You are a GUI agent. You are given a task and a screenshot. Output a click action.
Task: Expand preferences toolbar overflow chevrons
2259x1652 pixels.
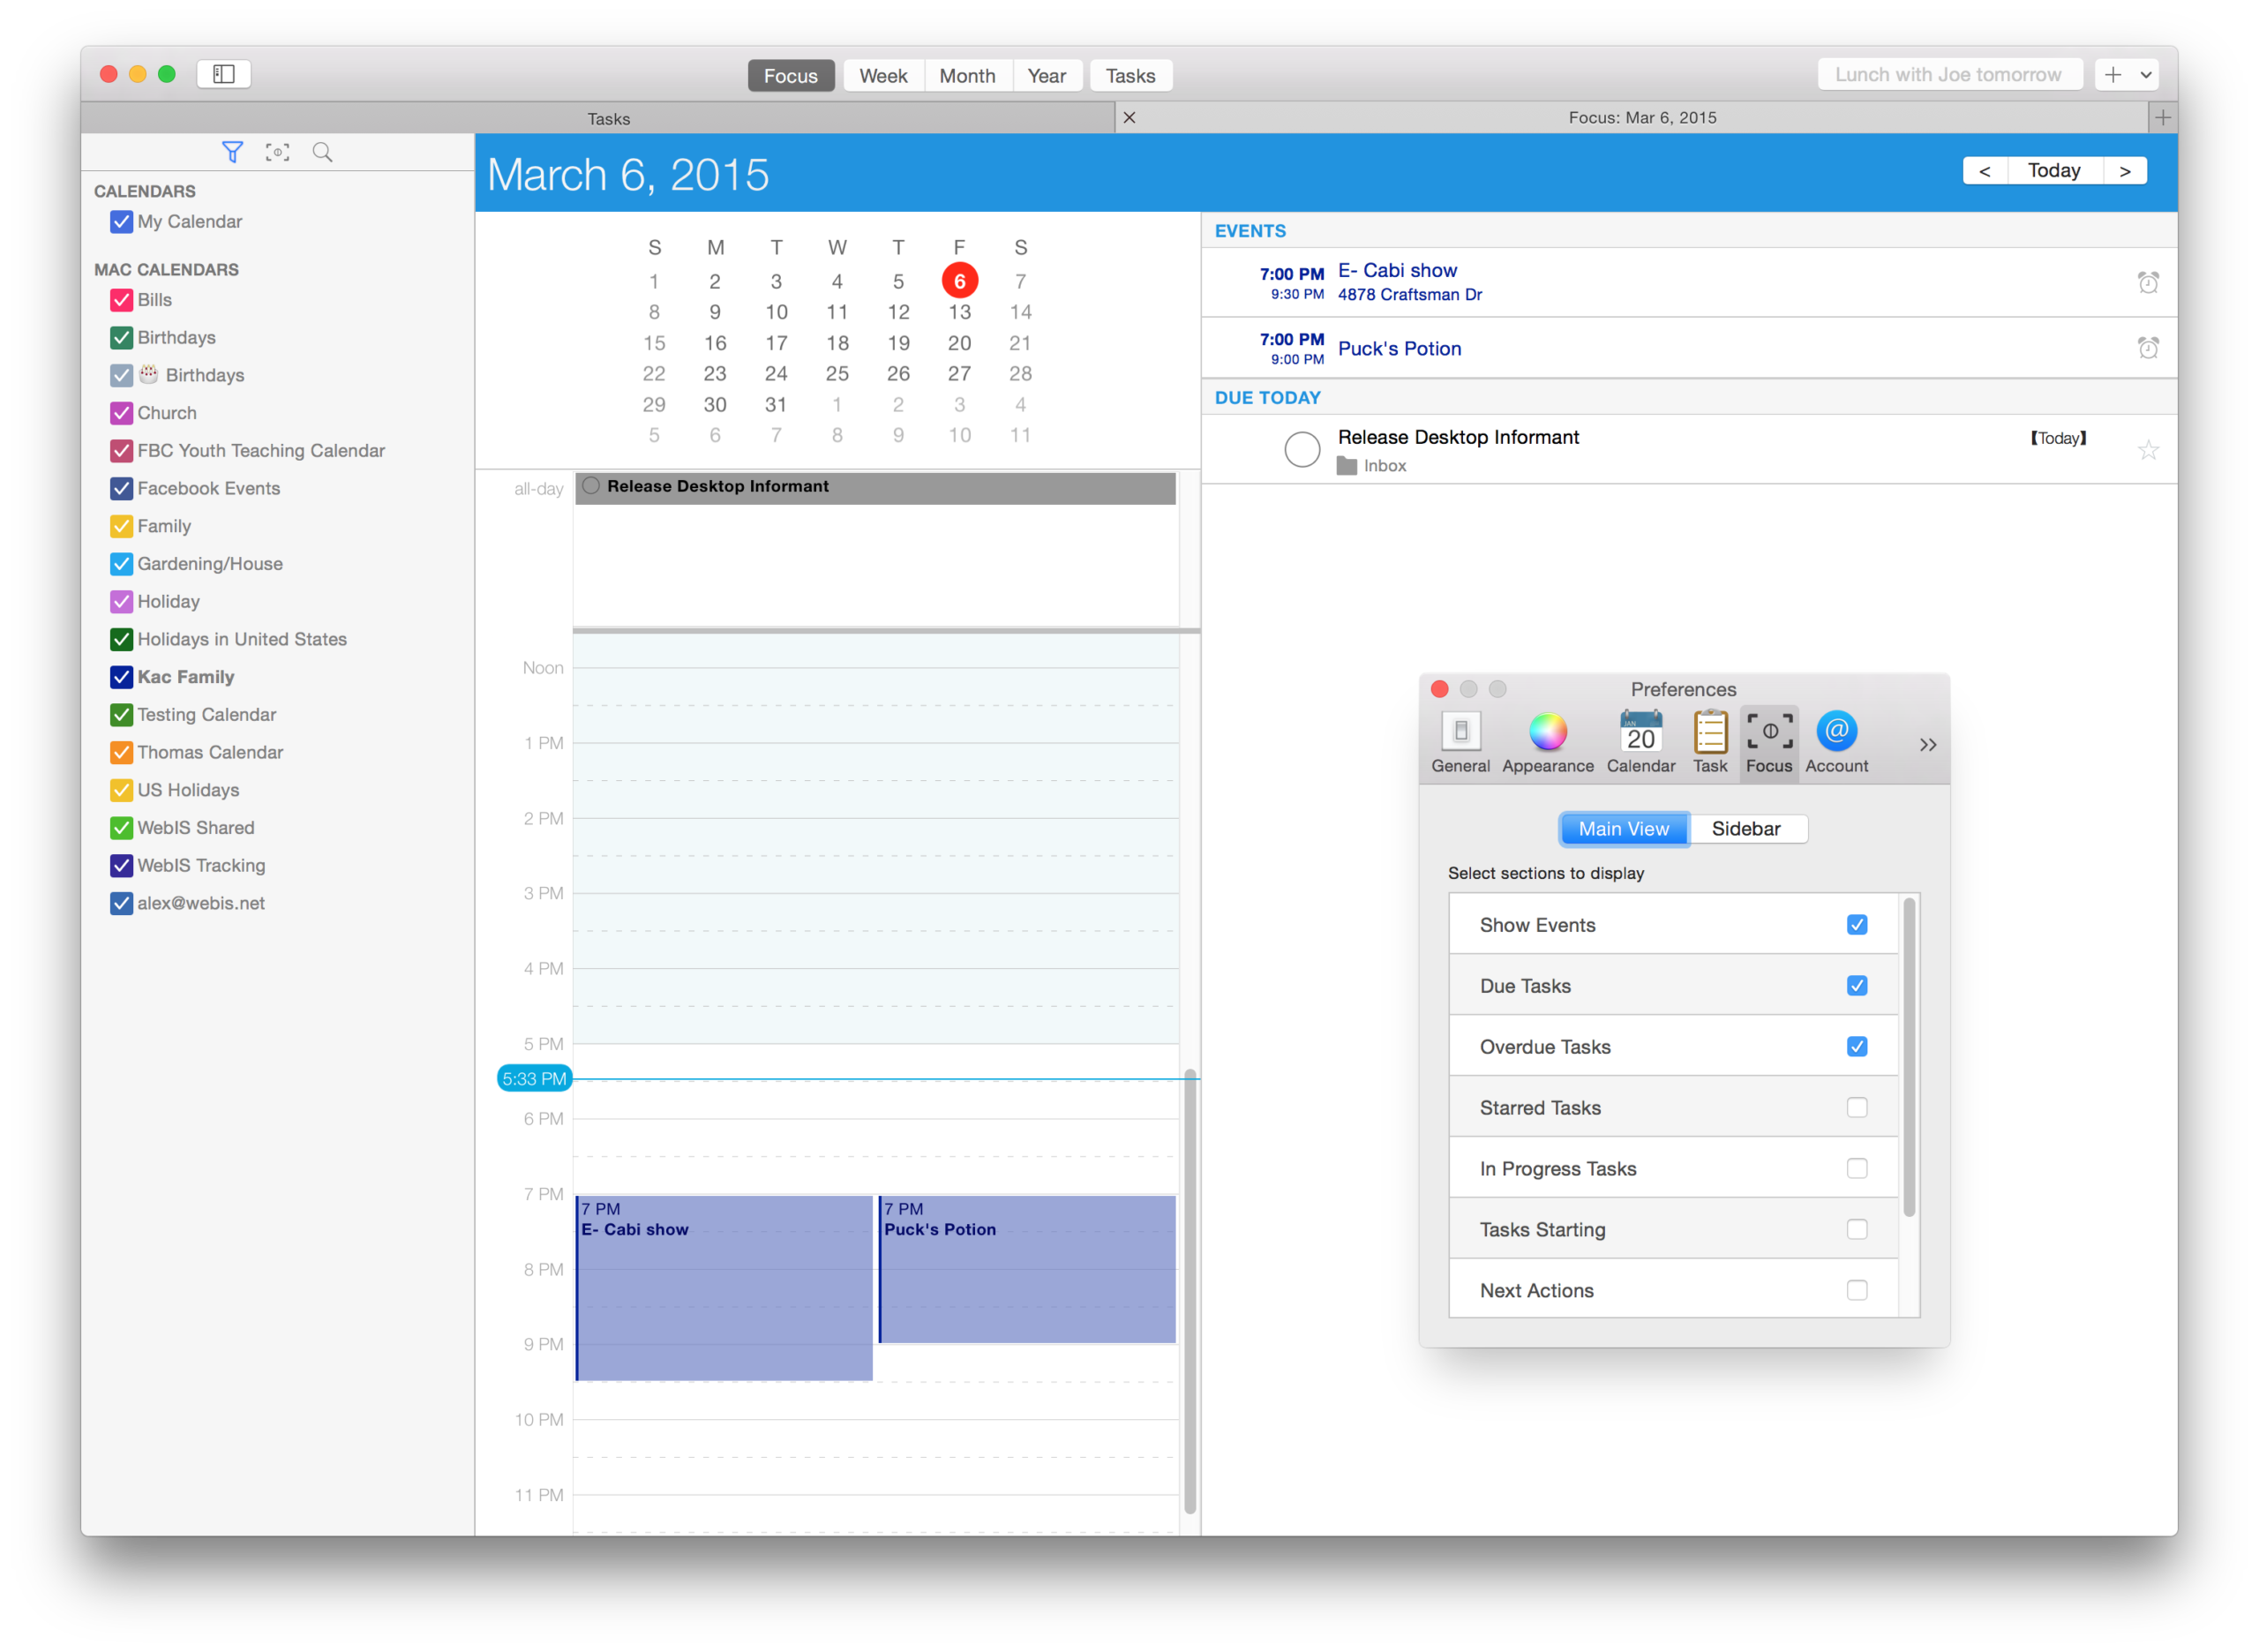point(1927,745)
